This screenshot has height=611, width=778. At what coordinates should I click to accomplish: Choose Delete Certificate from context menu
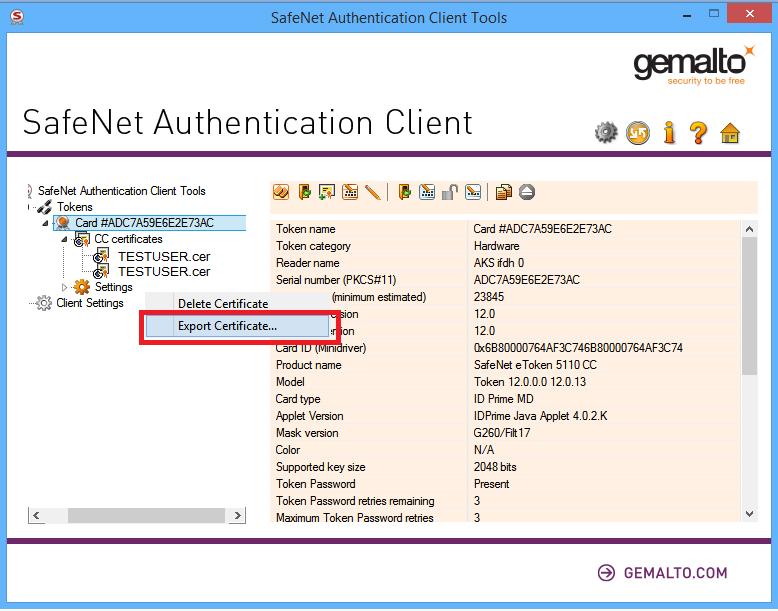click(223, 303)
